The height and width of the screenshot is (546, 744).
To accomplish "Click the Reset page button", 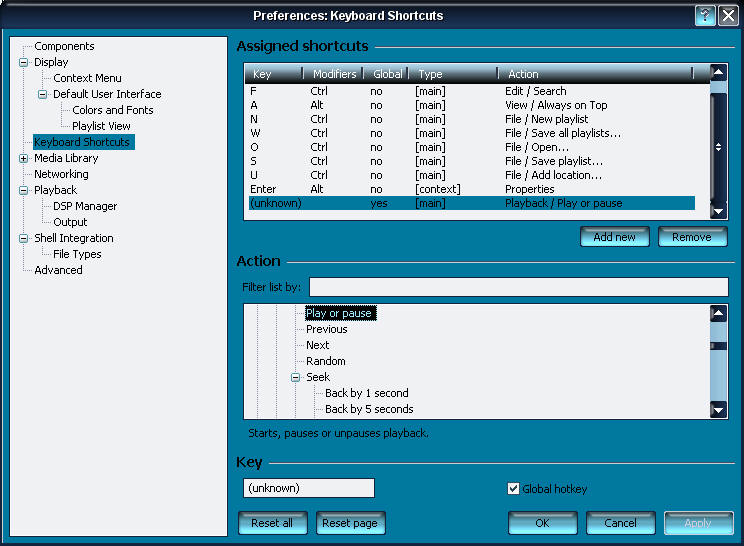I will (x=351, y=523).
